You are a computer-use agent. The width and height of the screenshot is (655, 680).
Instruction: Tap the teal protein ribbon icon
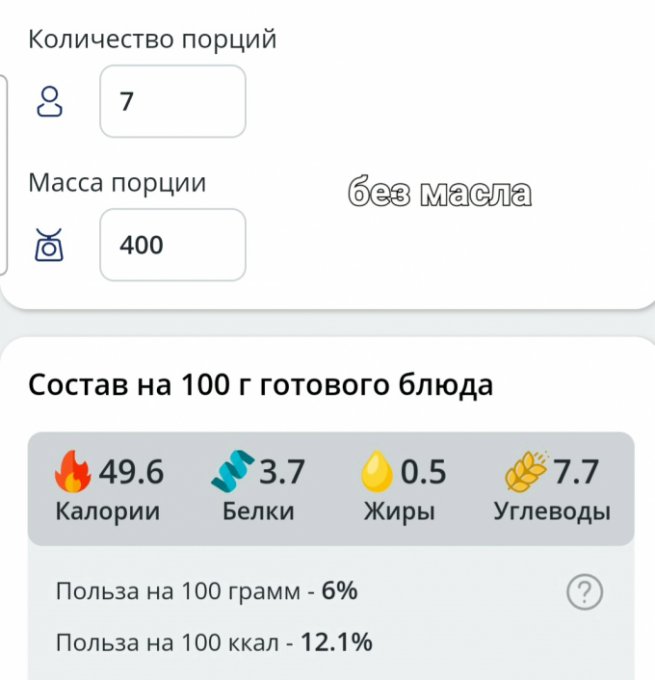(x=233, y=471)
